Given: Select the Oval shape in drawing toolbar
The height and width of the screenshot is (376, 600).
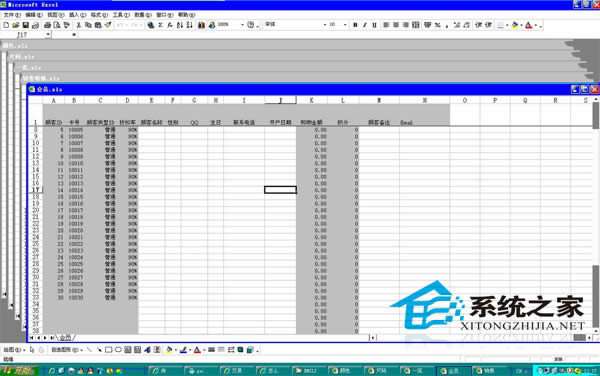Looking at the screenshot, I should click(118, 350).
